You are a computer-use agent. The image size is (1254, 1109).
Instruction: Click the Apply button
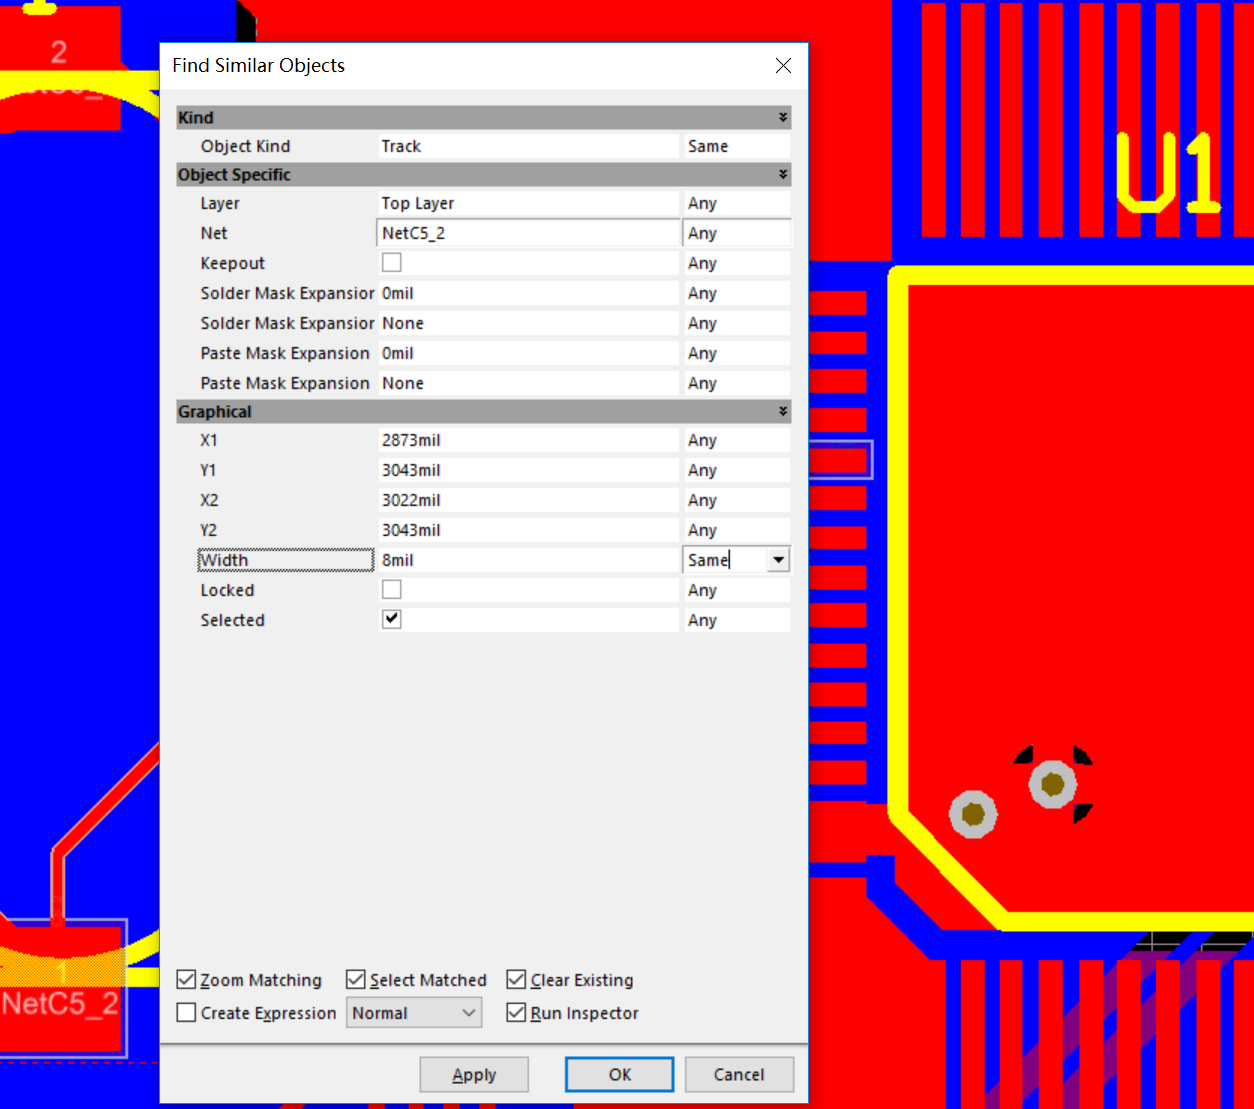pos(474,1075)
